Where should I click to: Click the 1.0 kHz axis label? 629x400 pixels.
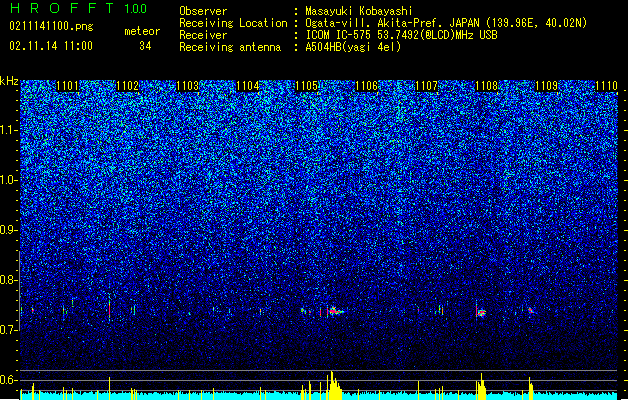point(8,180)
